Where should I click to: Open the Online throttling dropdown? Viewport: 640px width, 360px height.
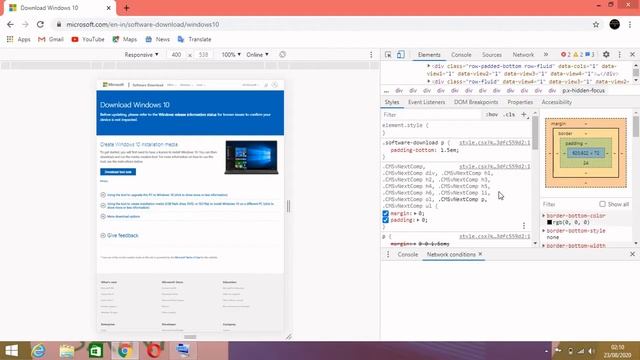tap(258, 55)
